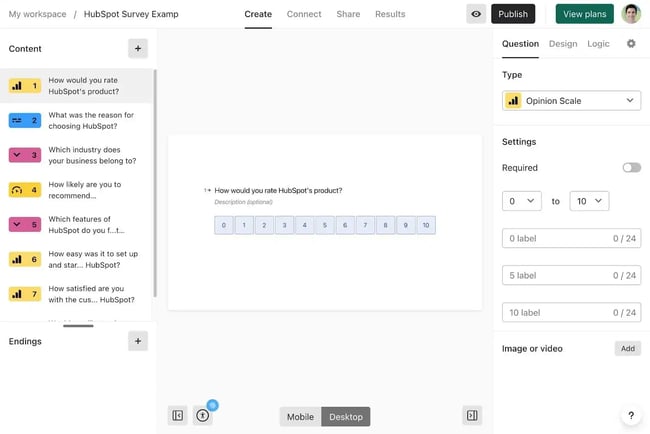Click the Publish button
This screenshot has width=650, height=434.
[513, 14]
